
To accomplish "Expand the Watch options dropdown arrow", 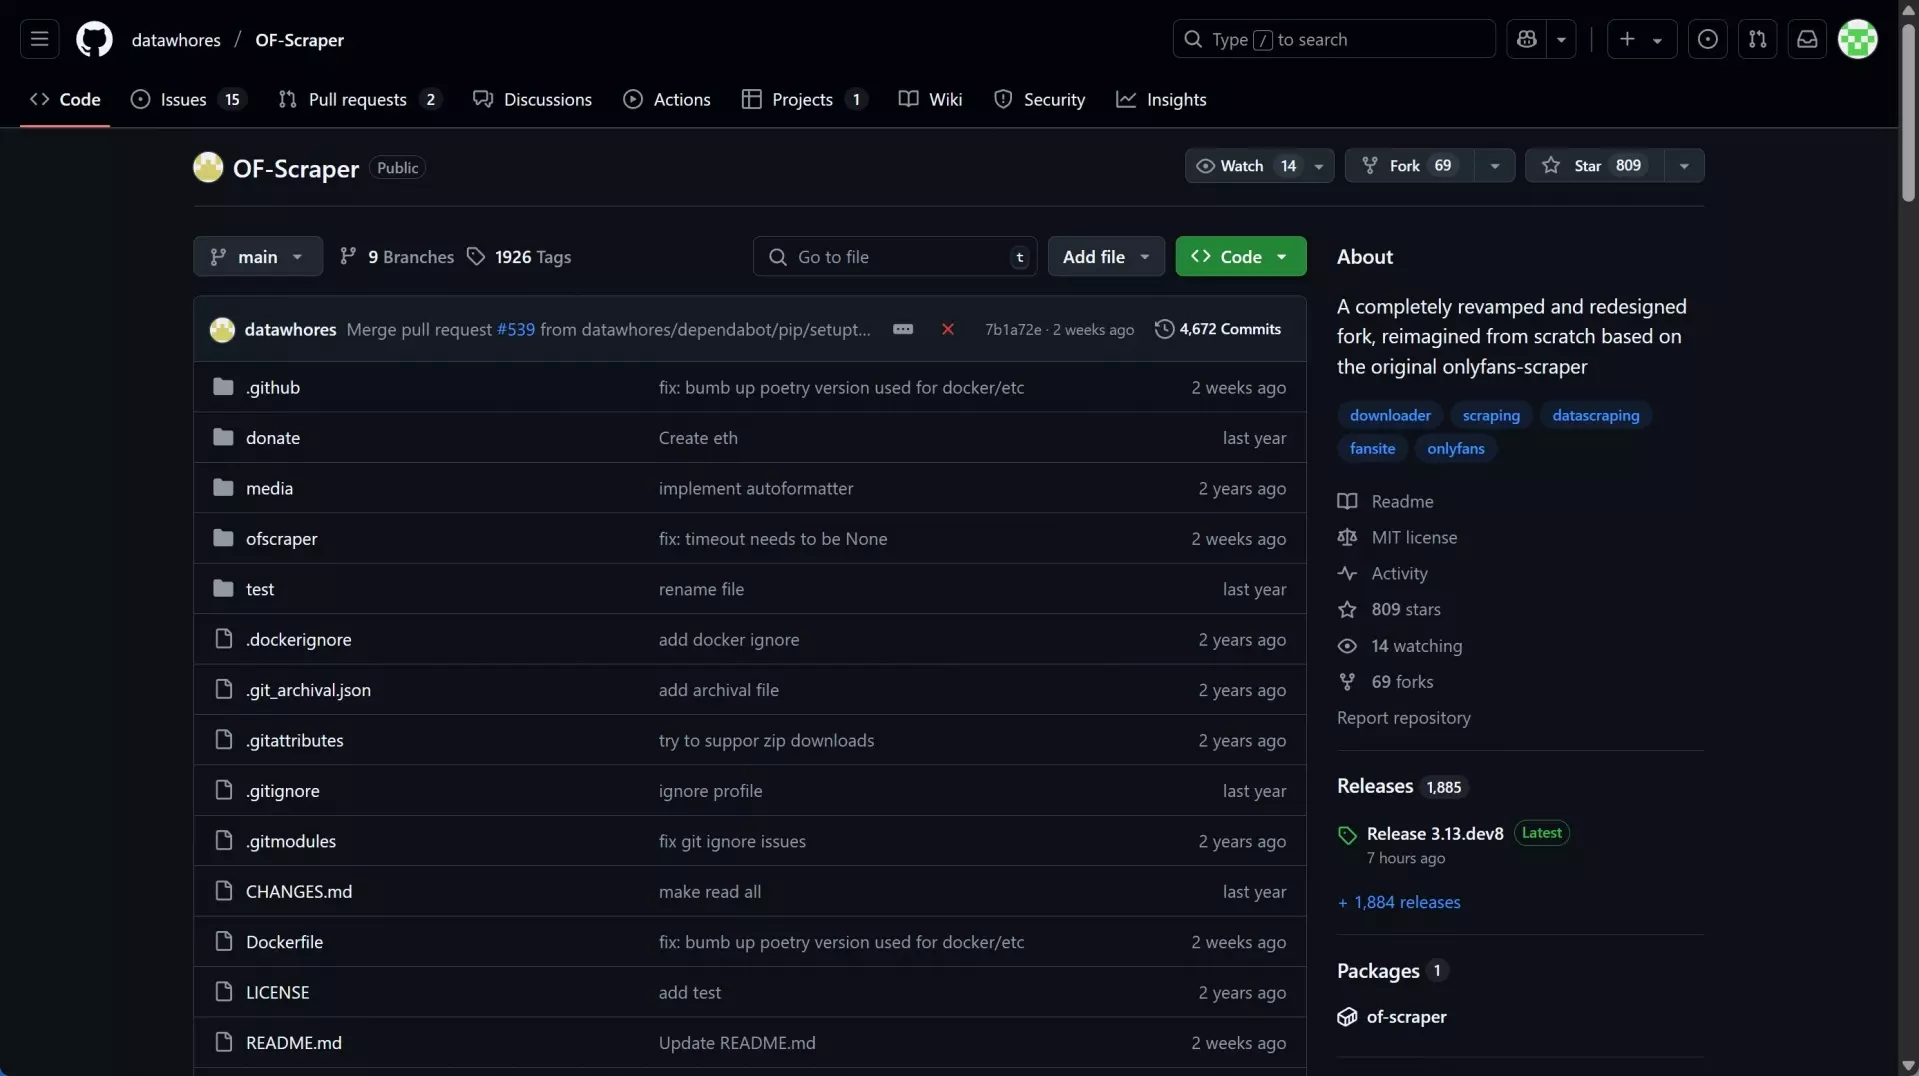I will pyautogui.click(x=1319, y=165).
